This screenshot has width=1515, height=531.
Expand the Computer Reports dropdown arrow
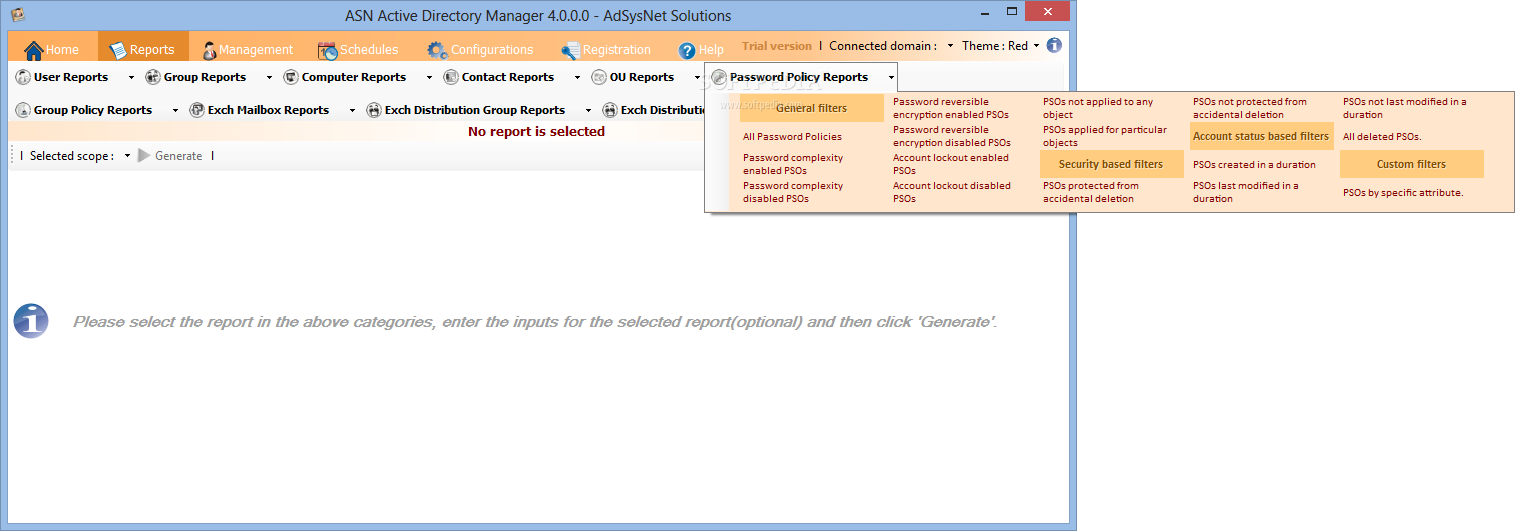[x=429, y=77]
